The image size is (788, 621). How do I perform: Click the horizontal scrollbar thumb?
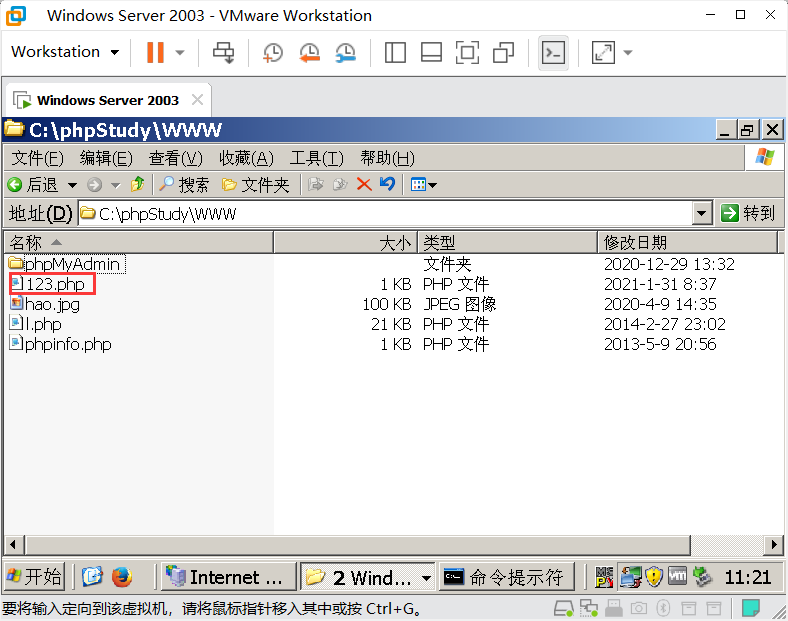click(x=357, y=545)
